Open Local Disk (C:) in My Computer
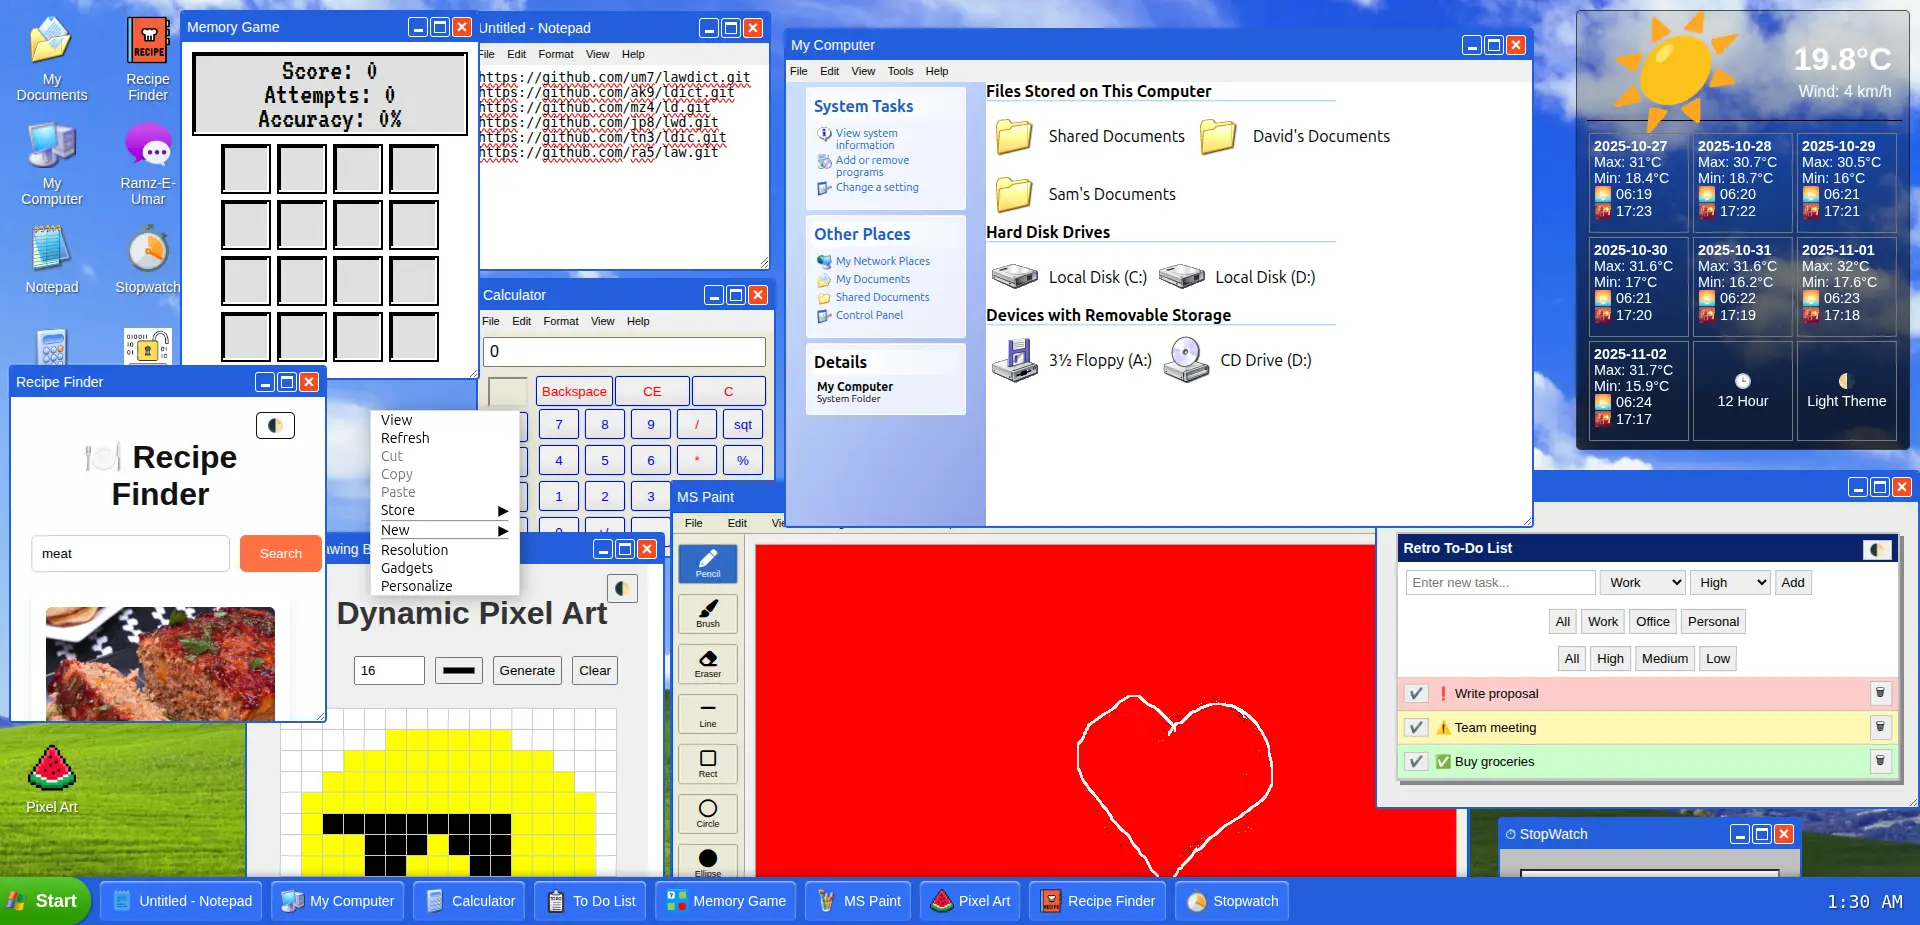This screenshot has height=925, width=1920. 1097,277
